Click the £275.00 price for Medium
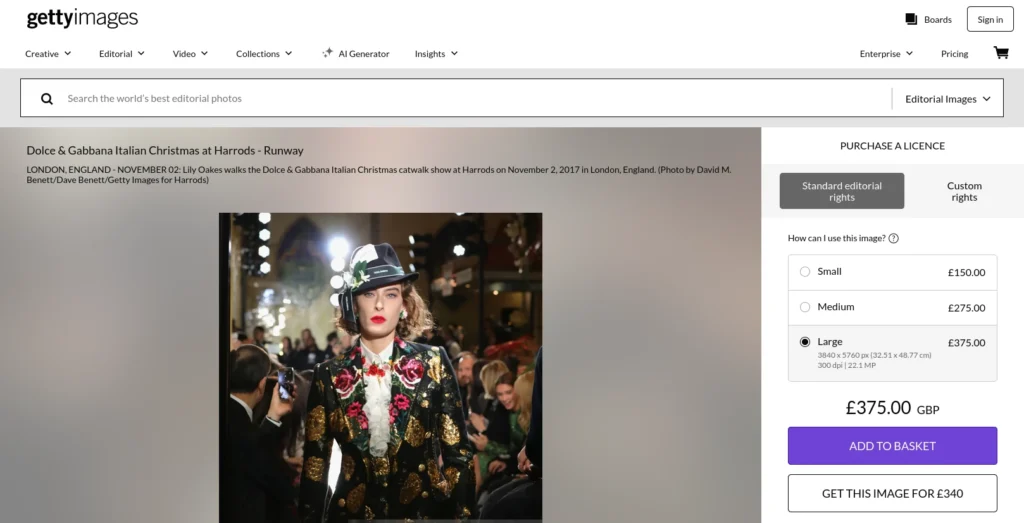Screen dimensions: 1024x523 (x=967, y=308)
